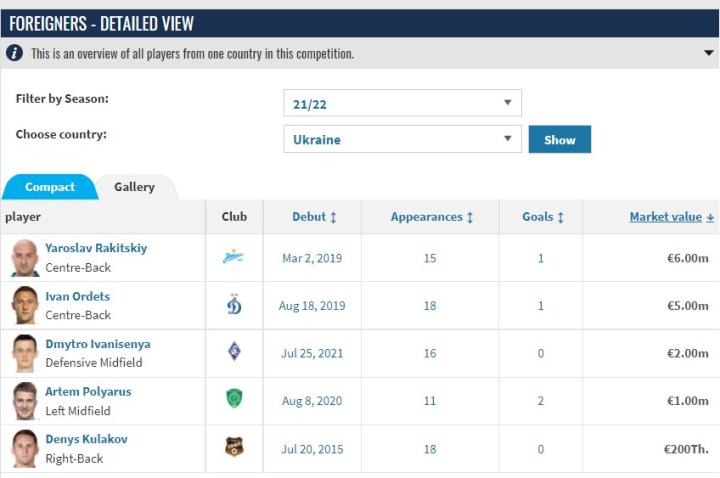Switch to the Gallery tab
The height and width of the screenshot is (478, 720).
coord(134,187)
